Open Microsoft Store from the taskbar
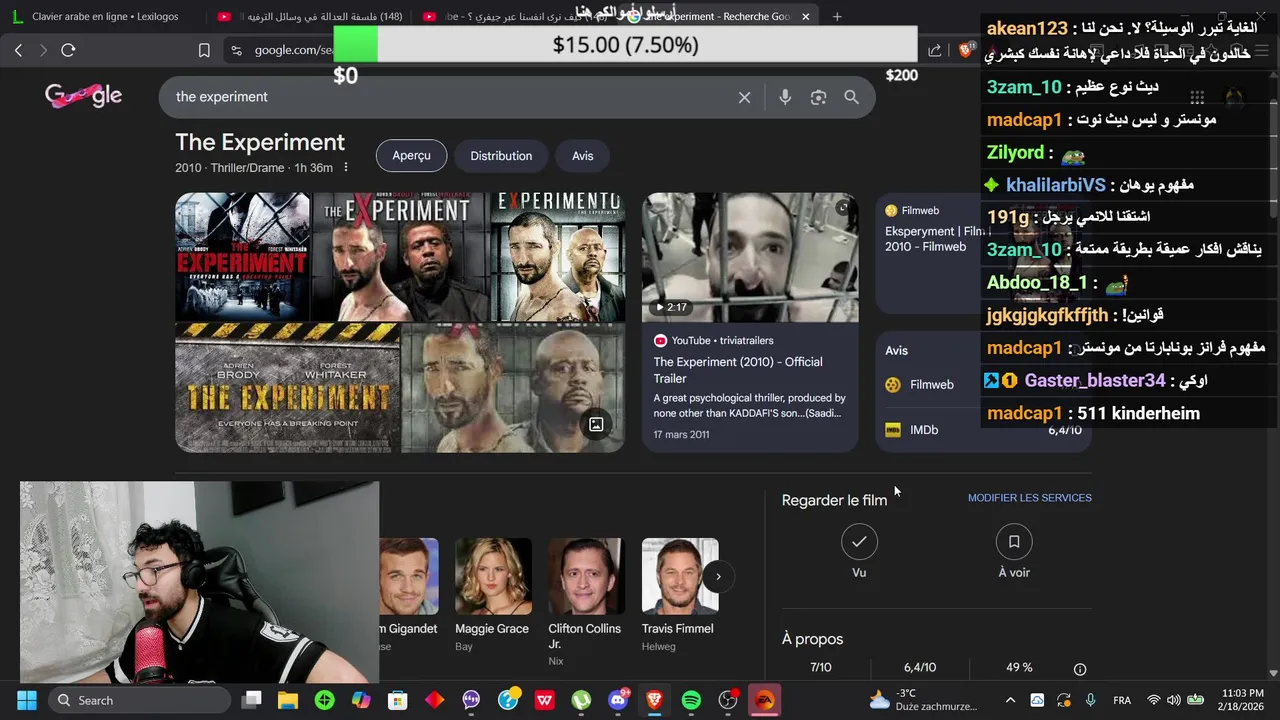 (398, 700)
